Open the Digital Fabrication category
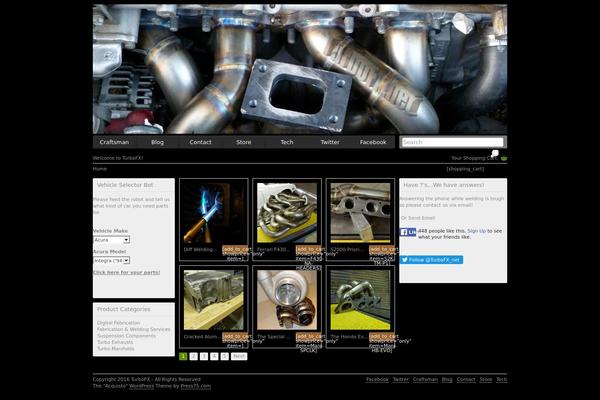 point(118,323)
